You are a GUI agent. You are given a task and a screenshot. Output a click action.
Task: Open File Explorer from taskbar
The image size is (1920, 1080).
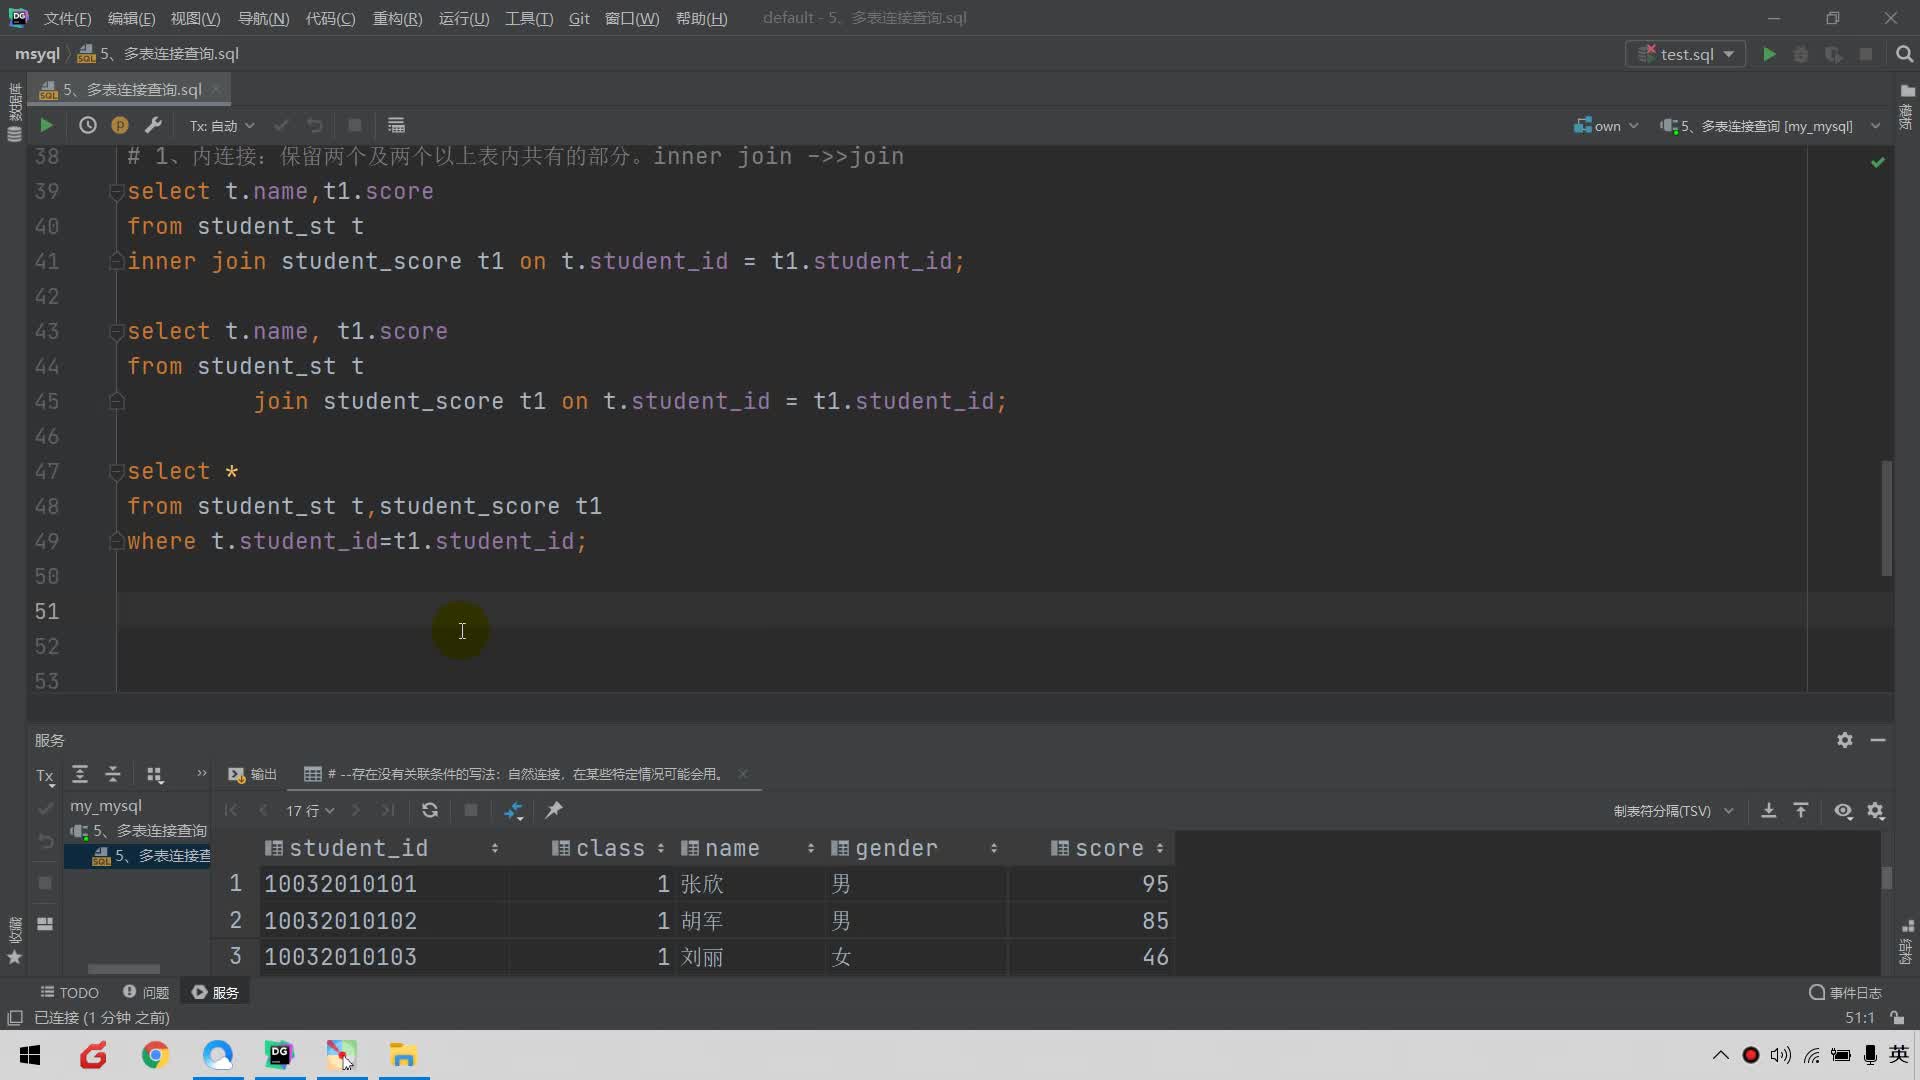pyautogui.click(x=403, y=1055)
